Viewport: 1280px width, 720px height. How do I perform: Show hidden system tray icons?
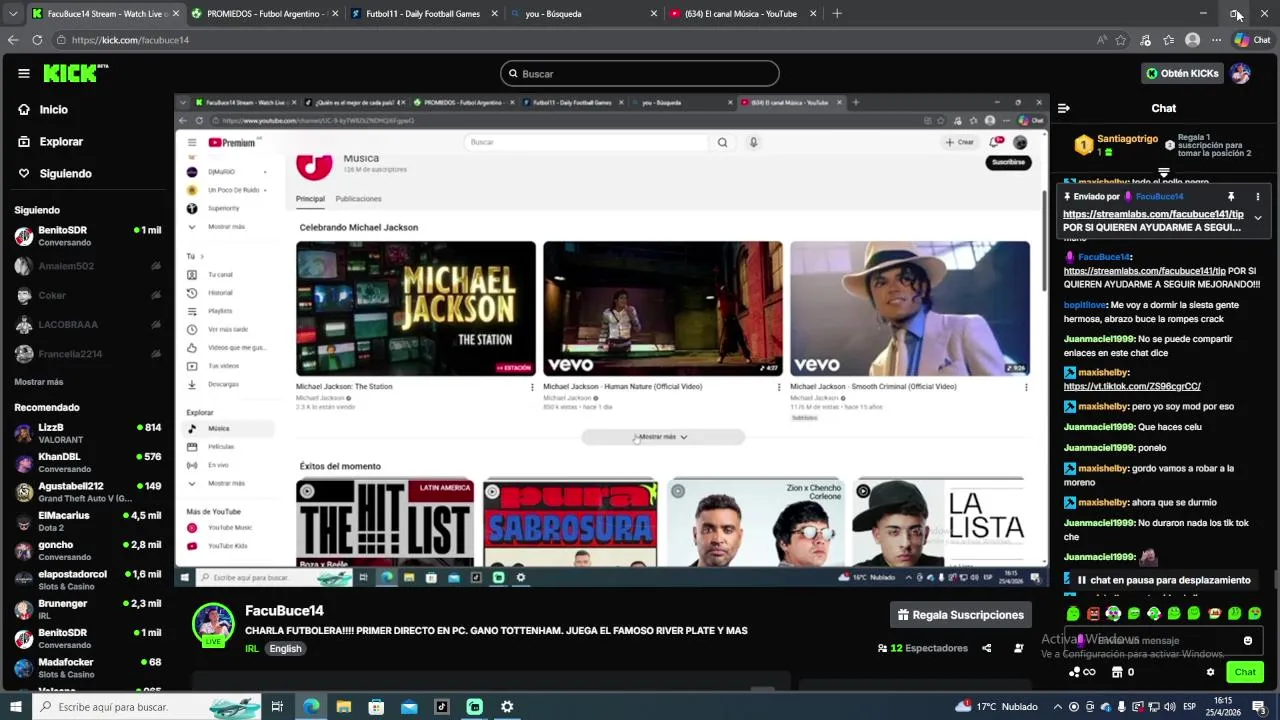click(1059, 707)
